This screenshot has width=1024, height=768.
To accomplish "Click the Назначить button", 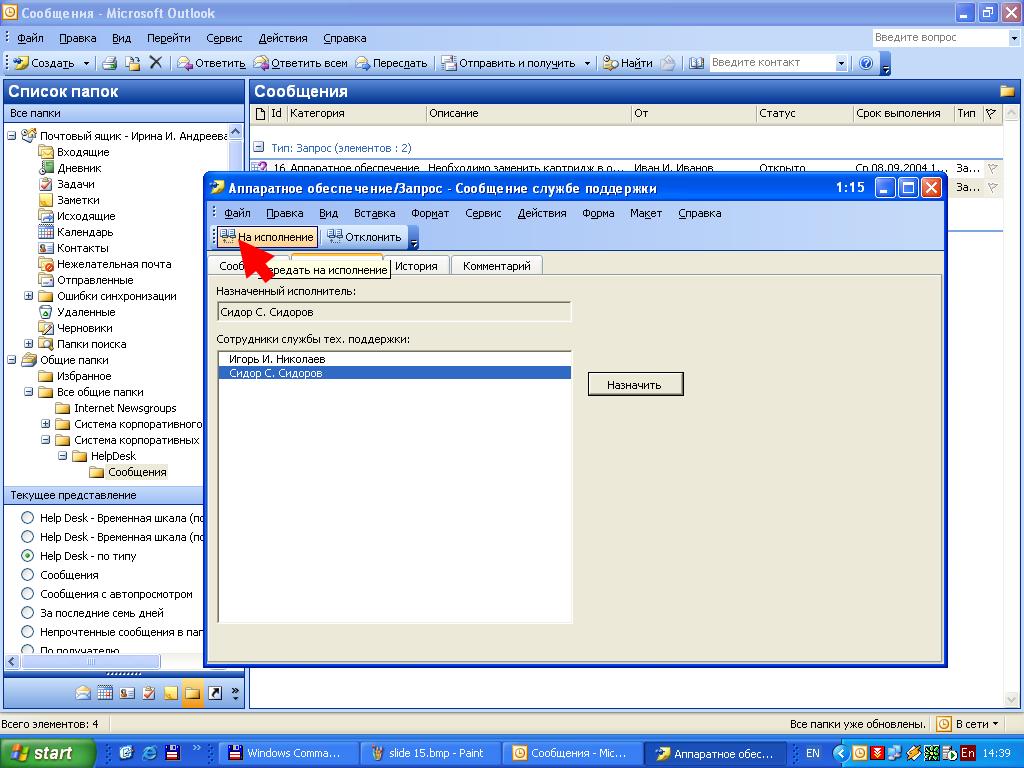I will tap(635, 385).
